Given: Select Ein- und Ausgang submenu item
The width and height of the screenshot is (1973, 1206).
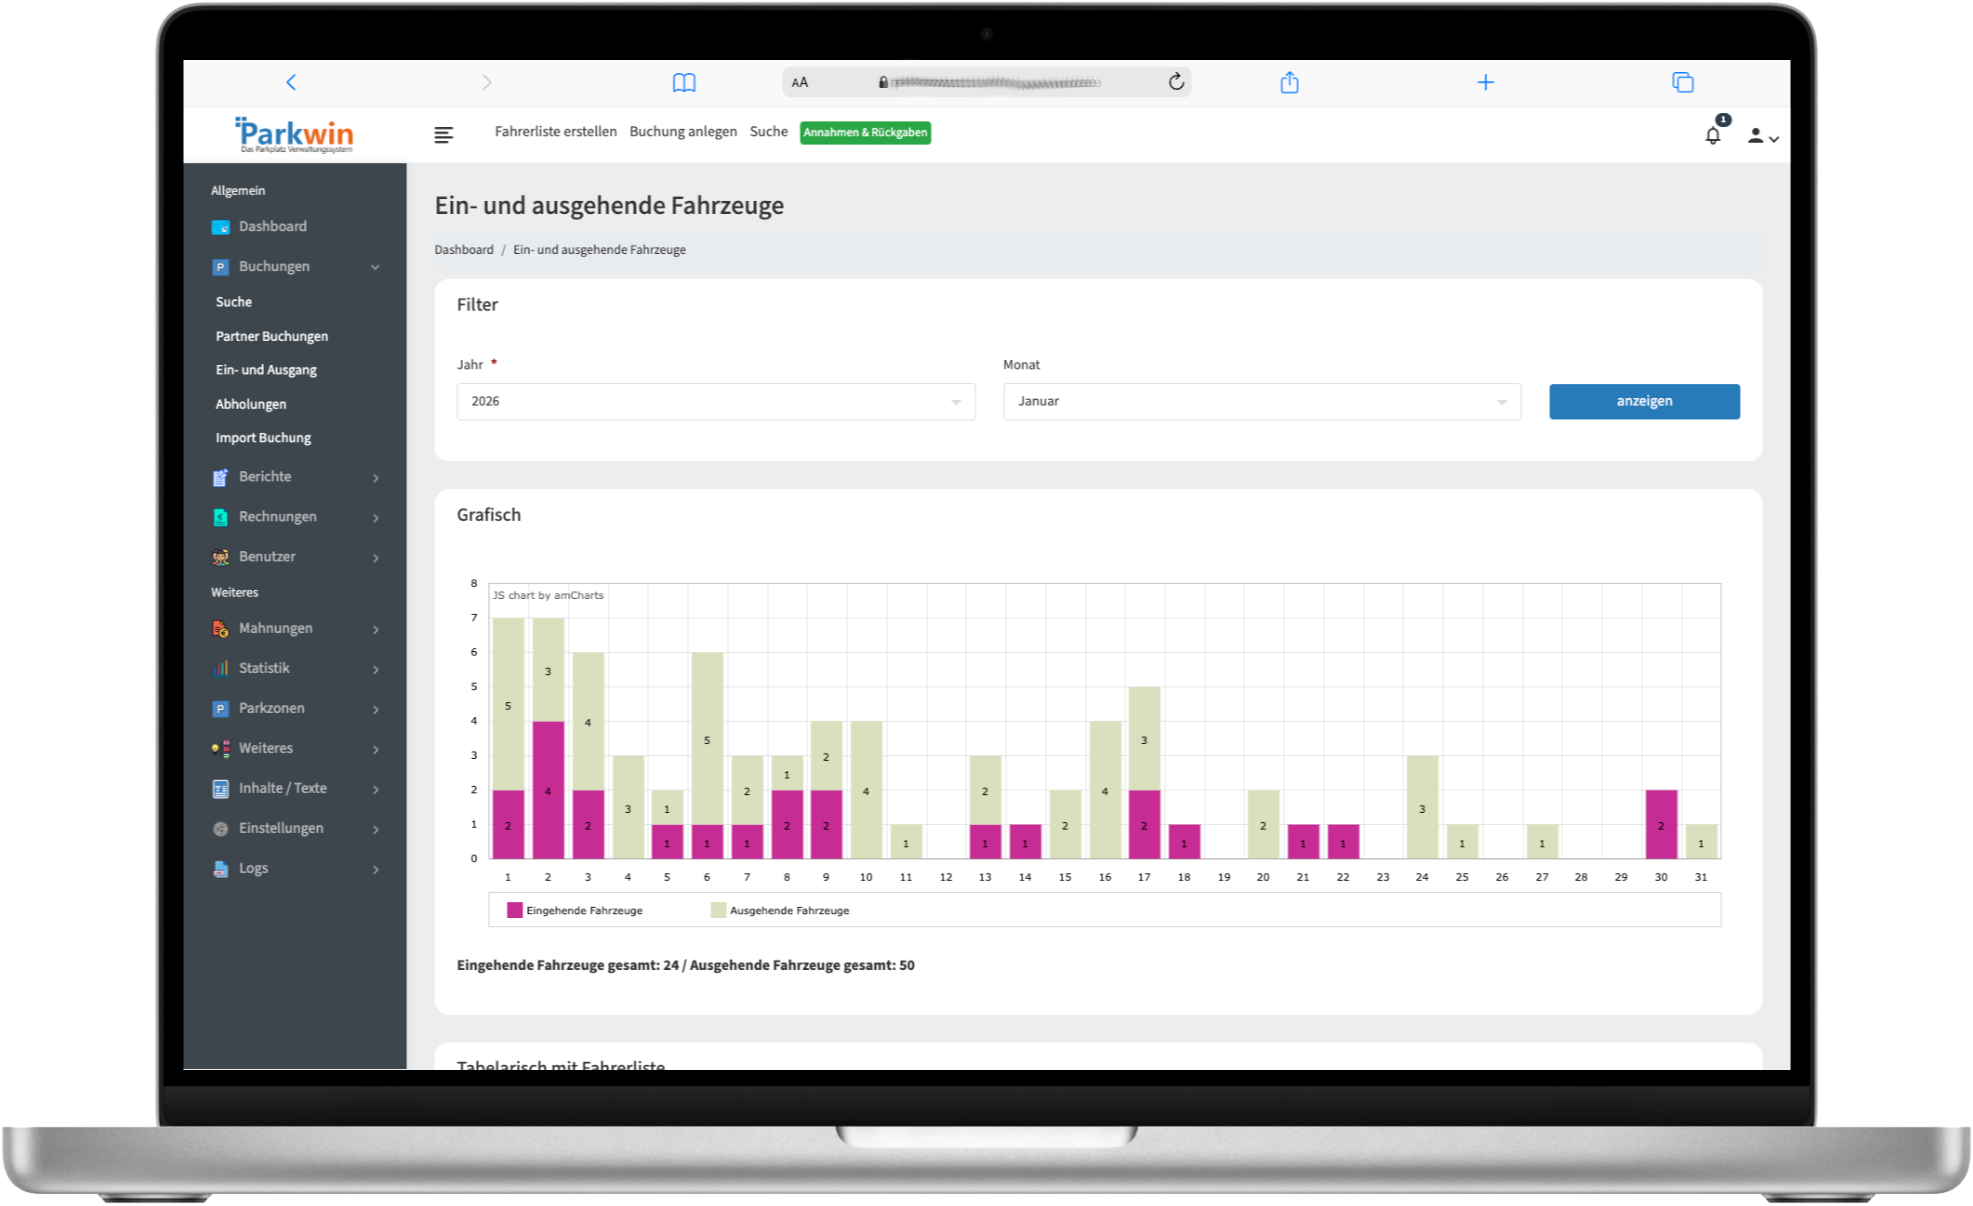Looking at the screenshot, I should pyautogui.click(x=266, y=370).
